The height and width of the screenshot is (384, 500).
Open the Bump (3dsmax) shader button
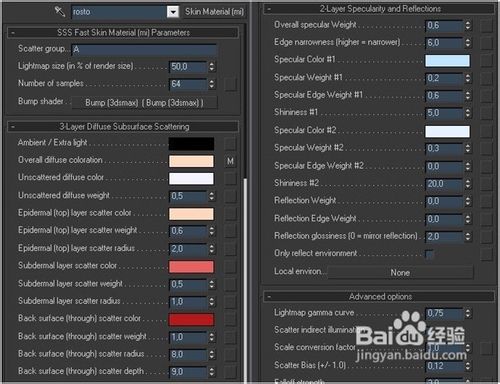[144, 103]
